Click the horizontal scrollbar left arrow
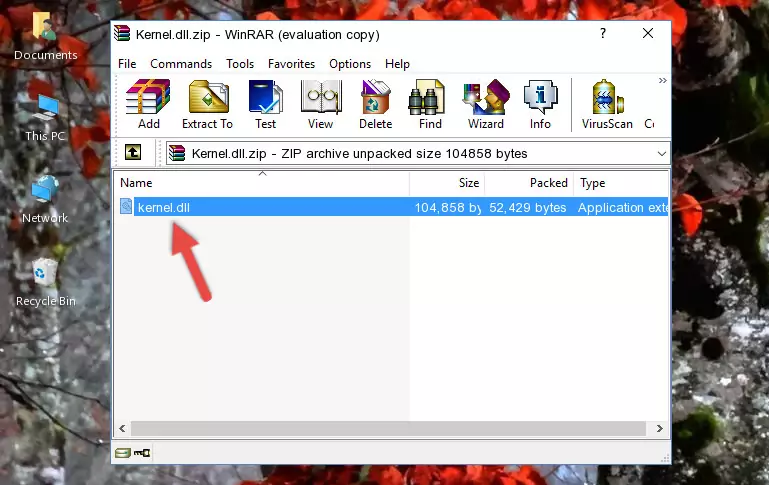This screenshot has width=769, height=485. [x=122, y=429]
